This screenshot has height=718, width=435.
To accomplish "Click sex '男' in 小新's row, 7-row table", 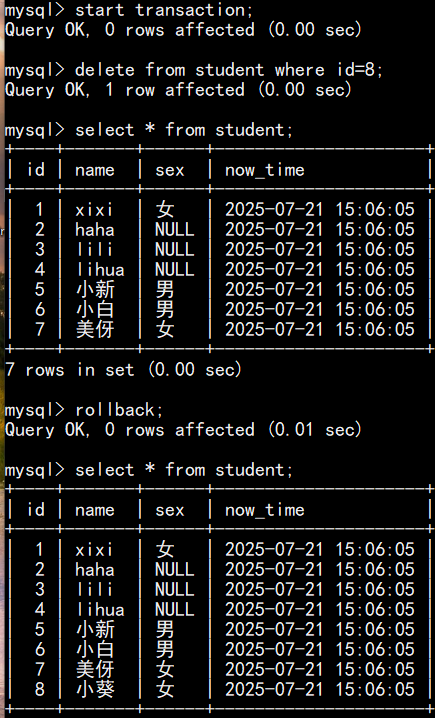I will pos(165,289).
